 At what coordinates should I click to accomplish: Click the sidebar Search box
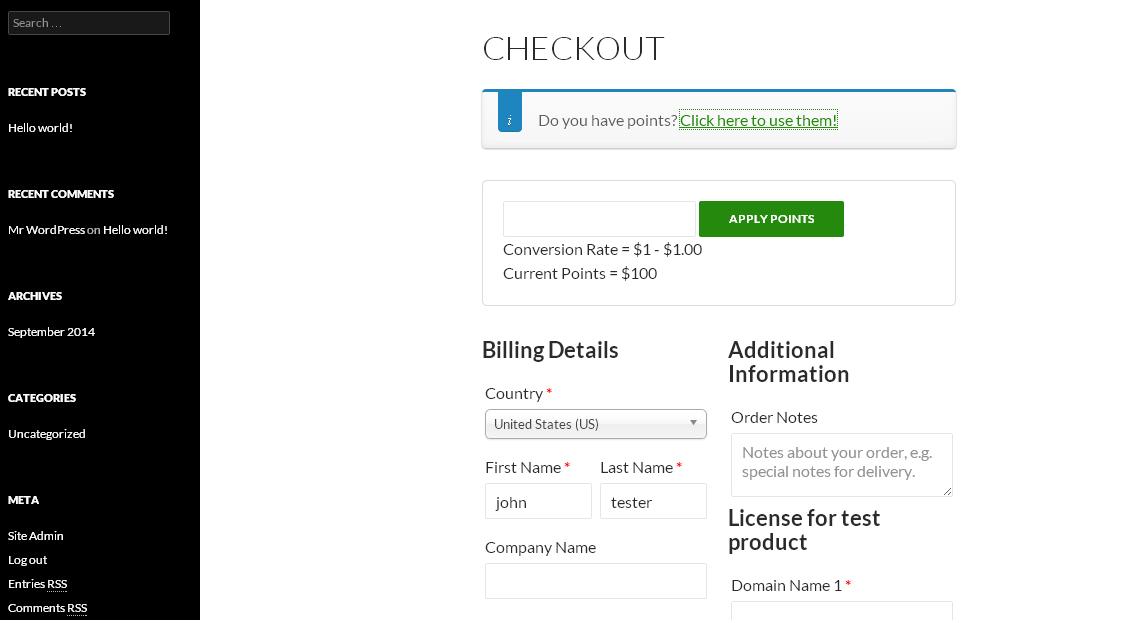click(x=89, y=23)
